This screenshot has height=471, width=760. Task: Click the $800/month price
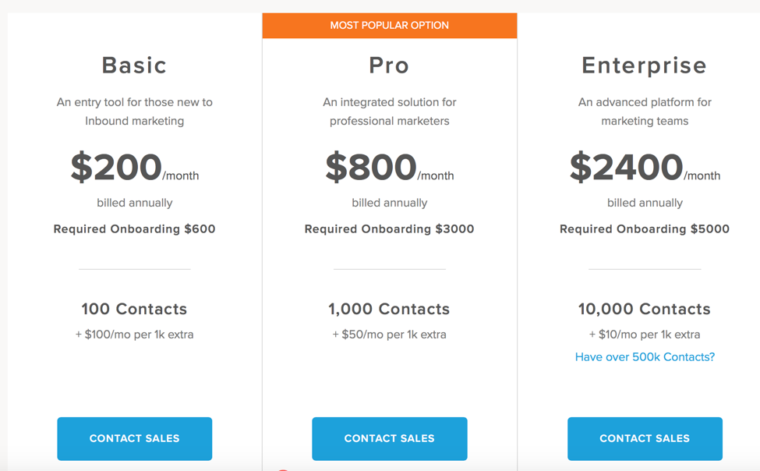click(389, 168)
